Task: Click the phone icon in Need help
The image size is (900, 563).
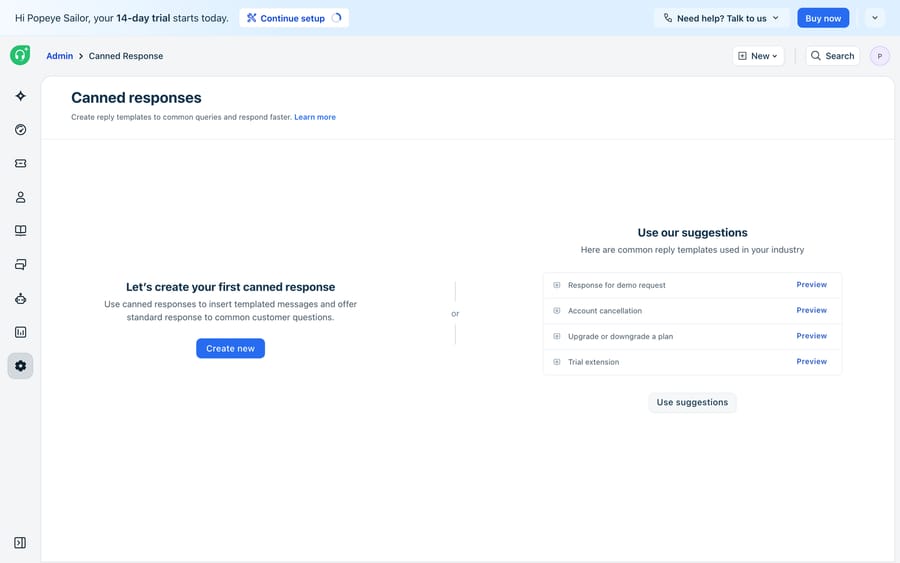Action: tap(668, 18)
